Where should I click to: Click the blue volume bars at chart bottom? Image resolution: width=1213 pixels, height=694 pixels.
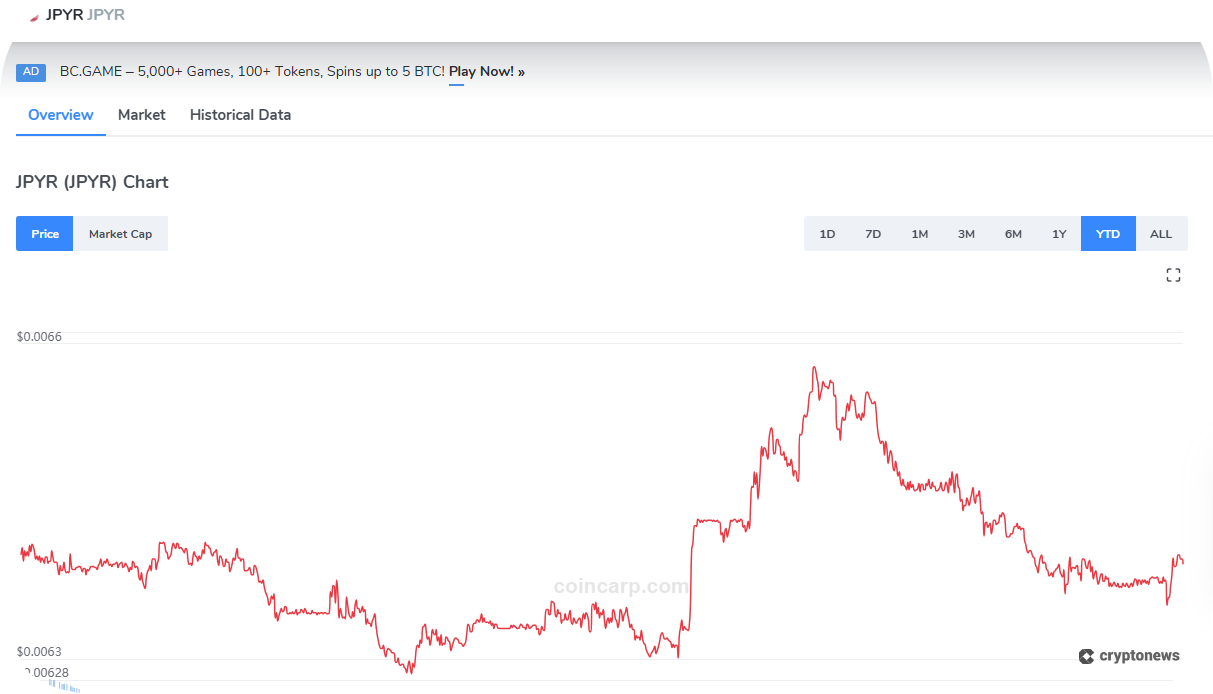(x=63, y=685)
